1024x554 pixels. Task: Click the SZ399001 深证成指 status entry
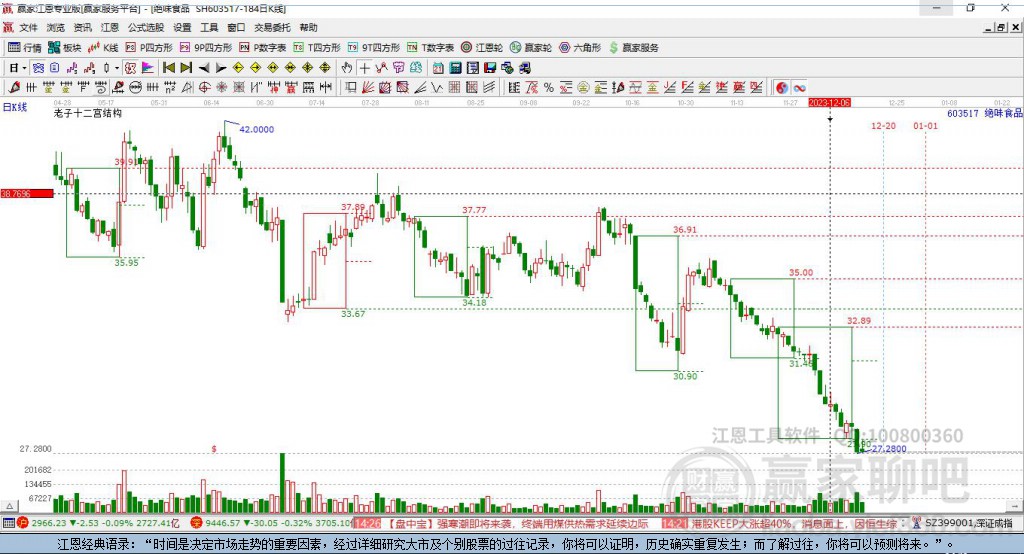coord(968,523)
